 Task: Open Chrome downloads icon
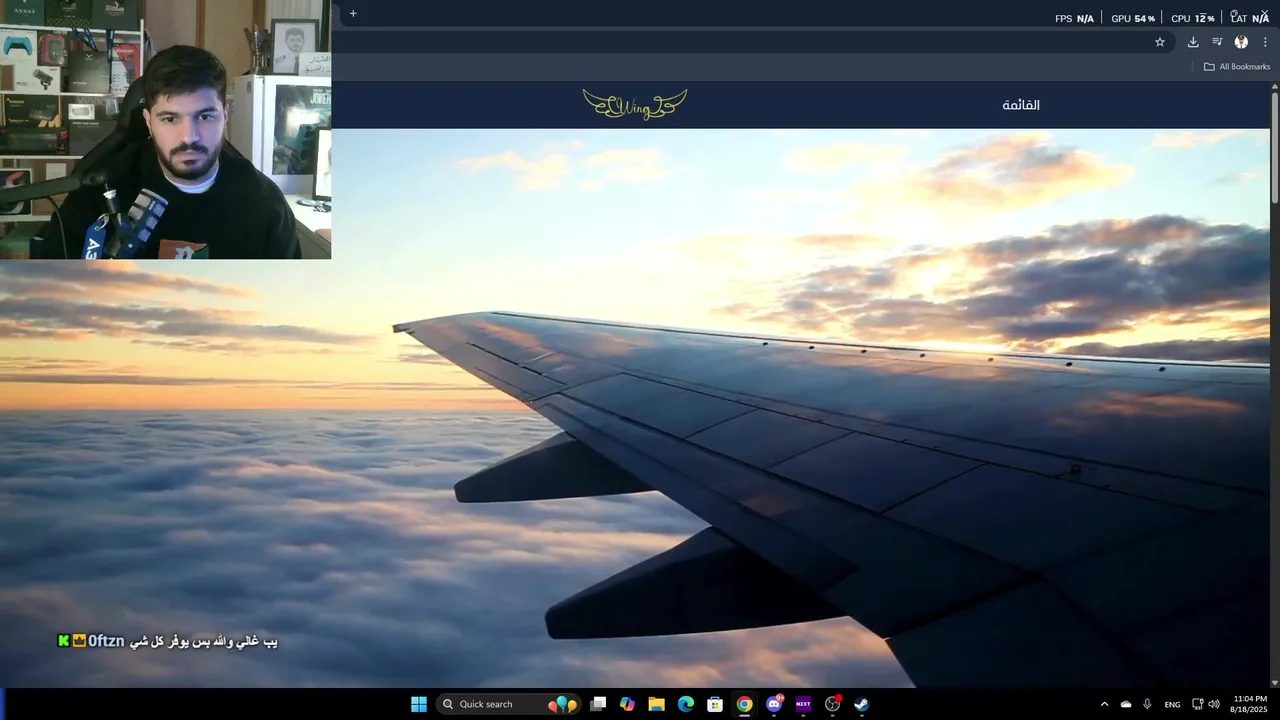tap(1193, 42)
